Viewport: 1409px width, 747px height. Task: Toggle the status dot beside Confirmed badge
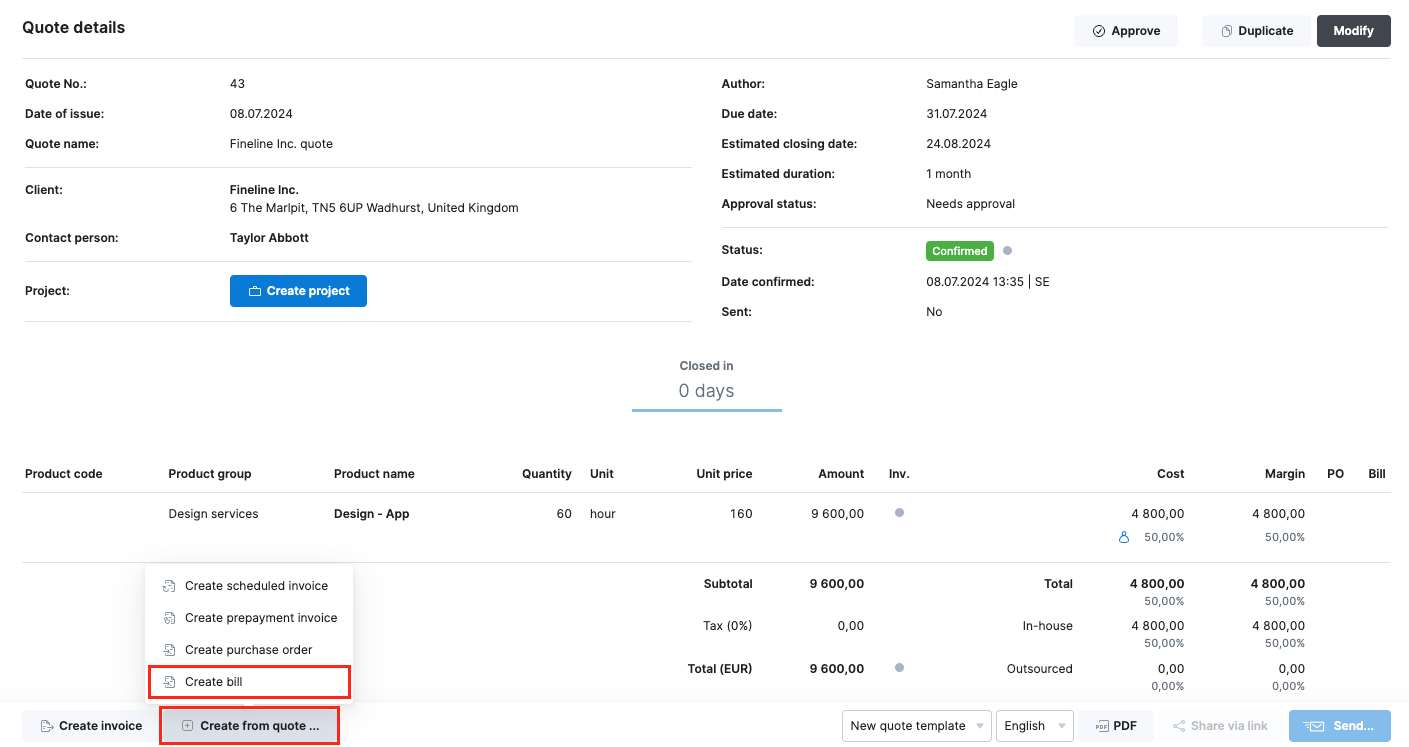(1007, 250)
